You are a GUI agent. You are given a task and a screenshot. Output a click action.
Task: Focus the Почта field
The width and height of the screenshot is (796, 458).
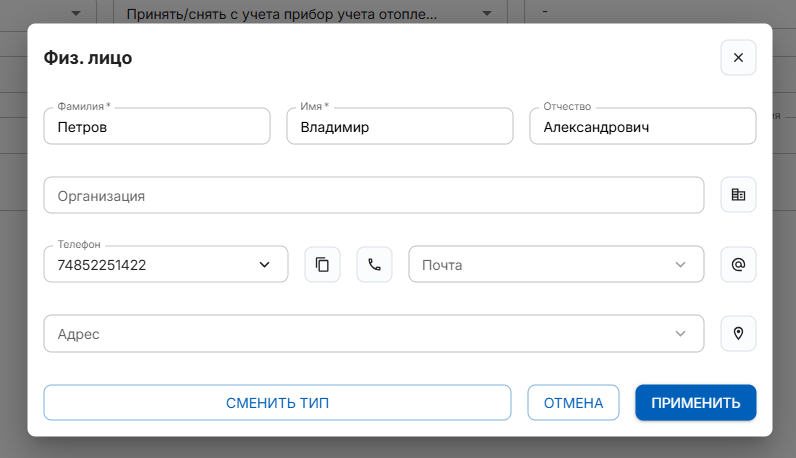pos(556,265)
